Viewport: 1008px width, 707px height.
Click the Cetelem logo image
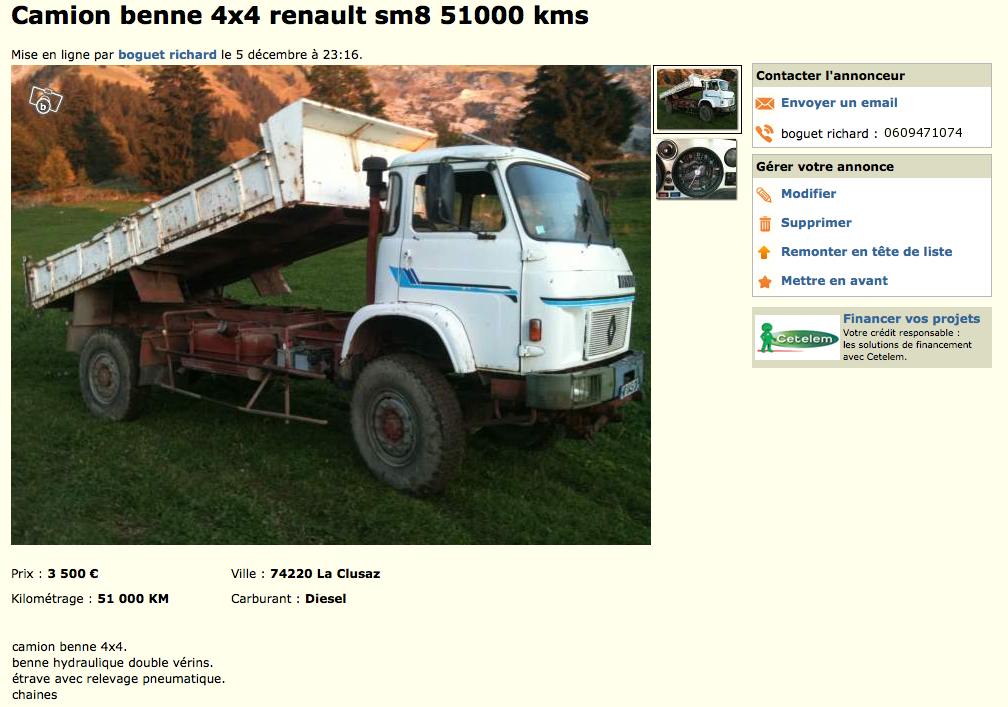pos(797,337)
